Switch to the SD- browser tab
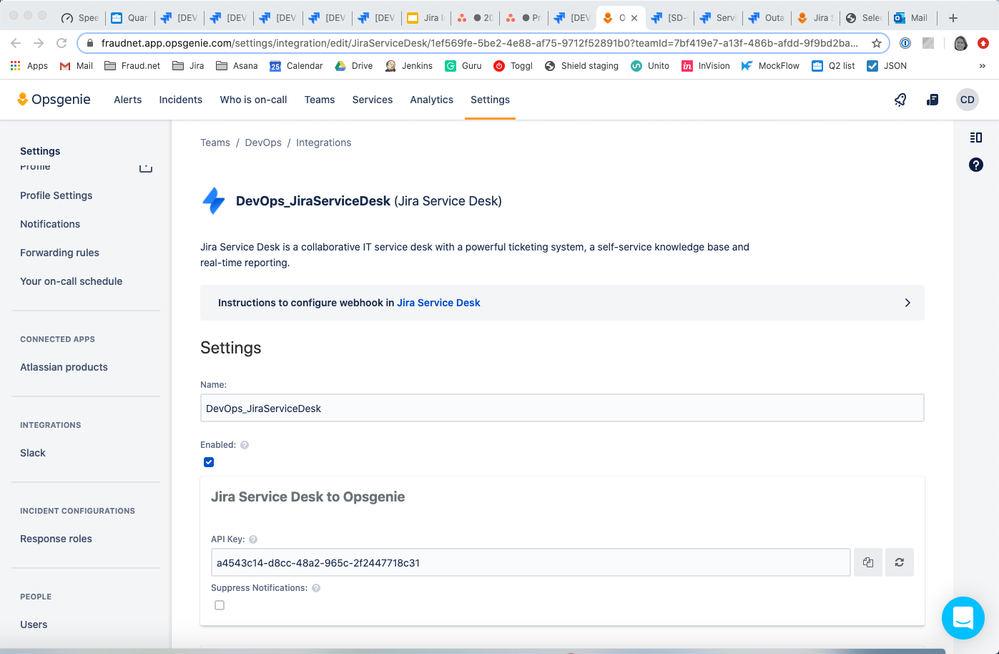 coord(670,18)
